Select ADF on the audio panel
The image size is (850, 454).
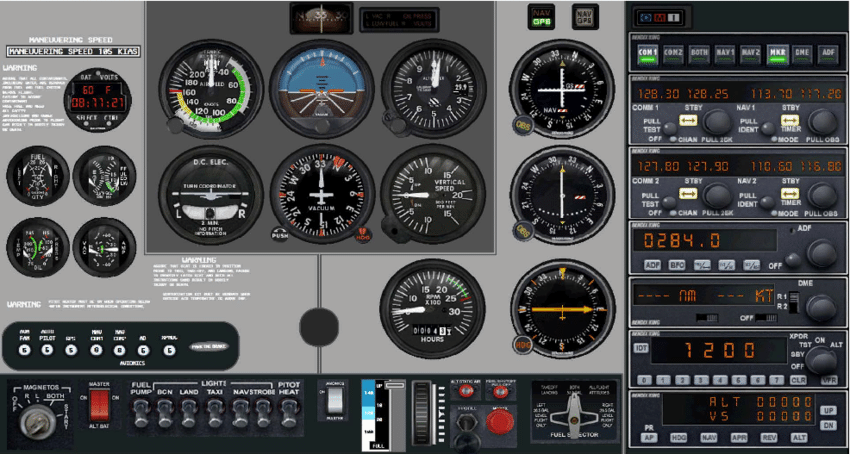[x=829, y=54]
